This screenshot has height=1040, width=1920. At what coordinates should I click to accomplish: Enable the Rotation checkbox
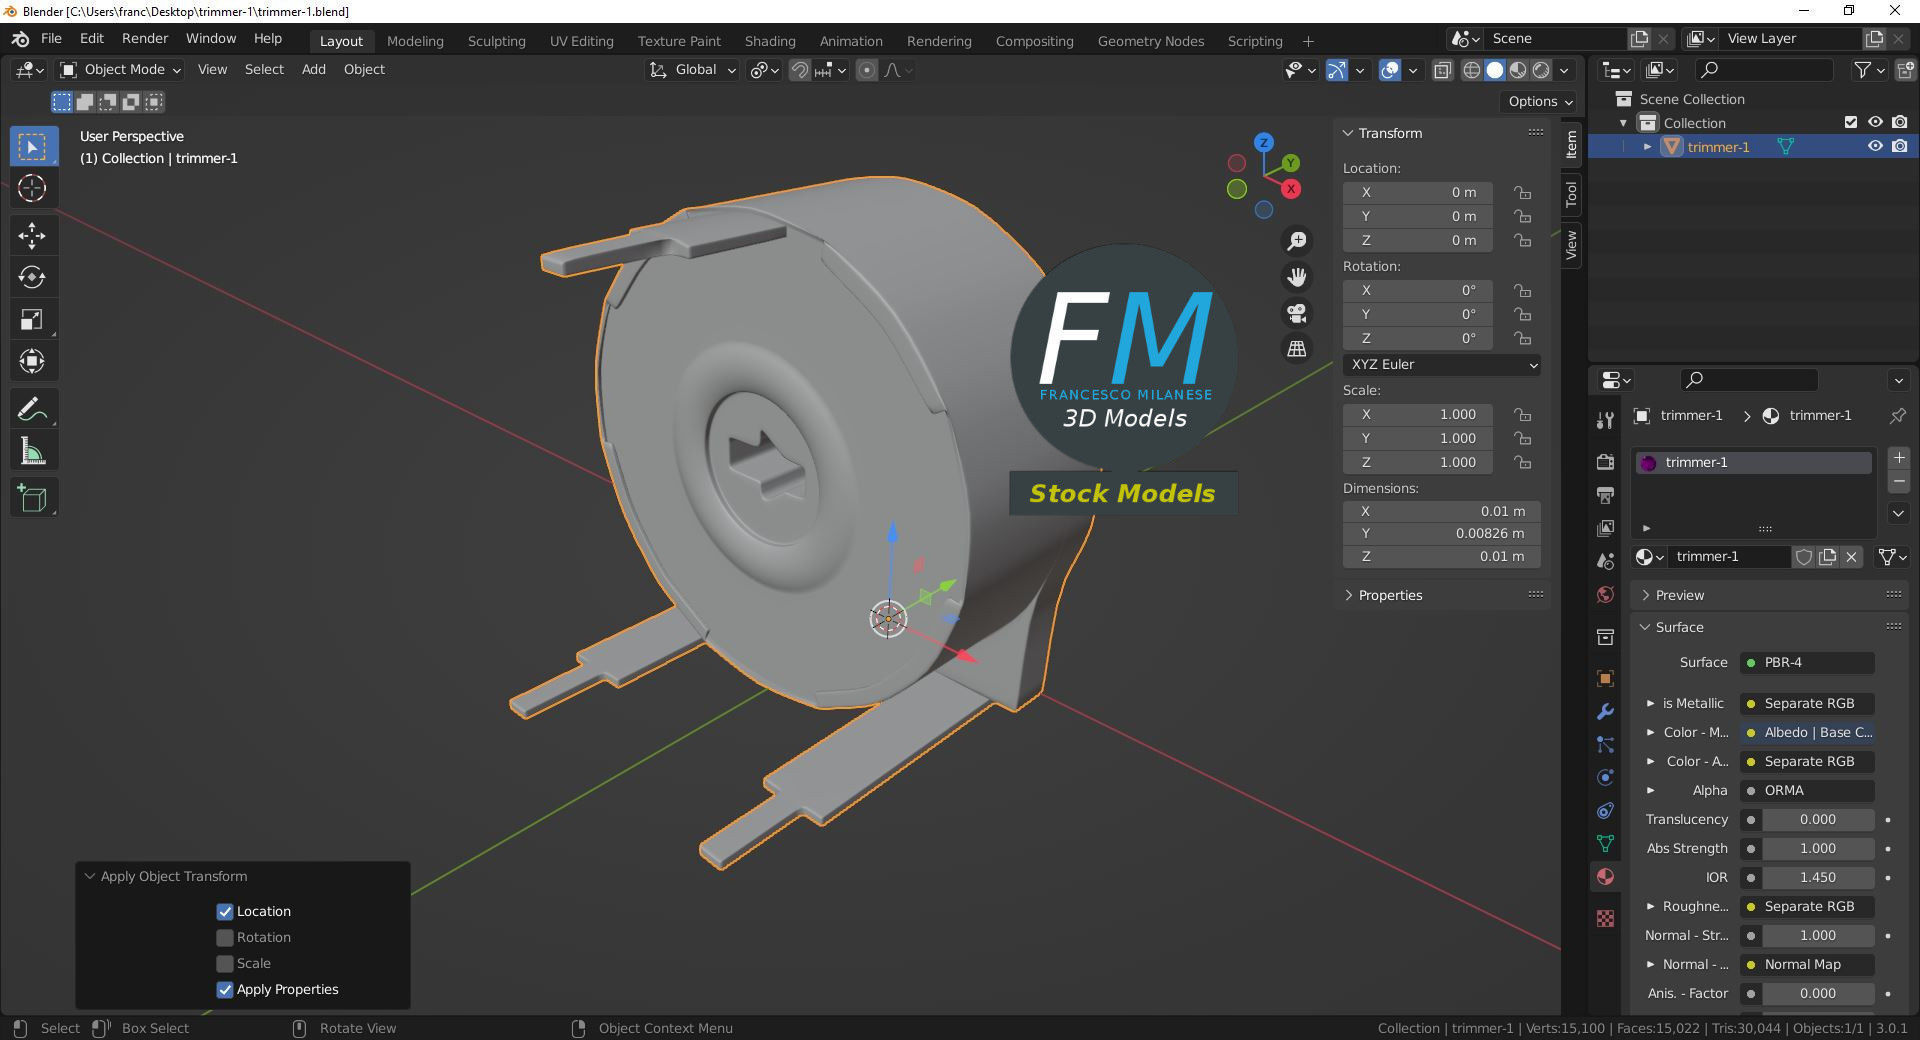(x=225, y=937)
